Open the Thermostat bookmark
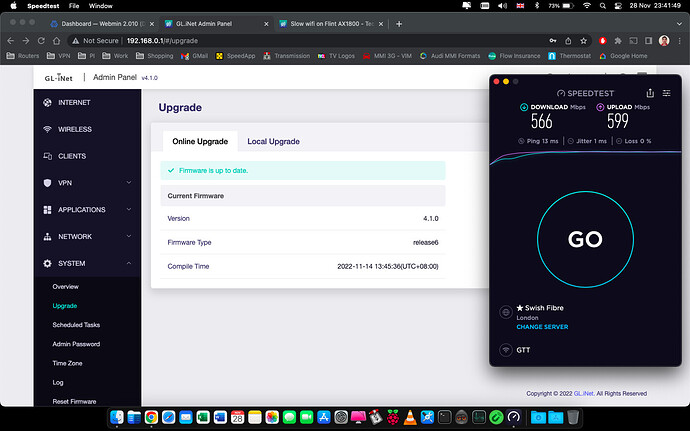This screenshot has height=431, width=690. point(569,56)
